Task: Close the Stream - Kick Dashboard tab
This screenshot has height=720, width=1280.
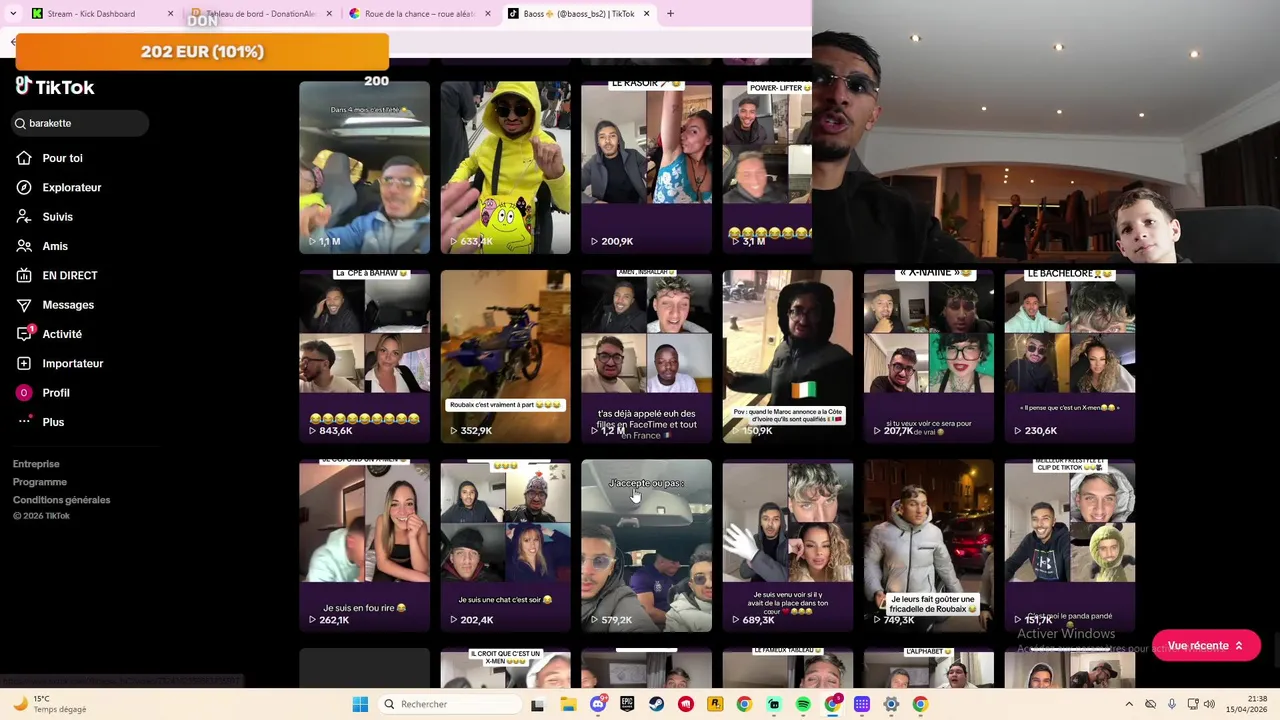Action: pyautogui.click(x=170, y=14)
